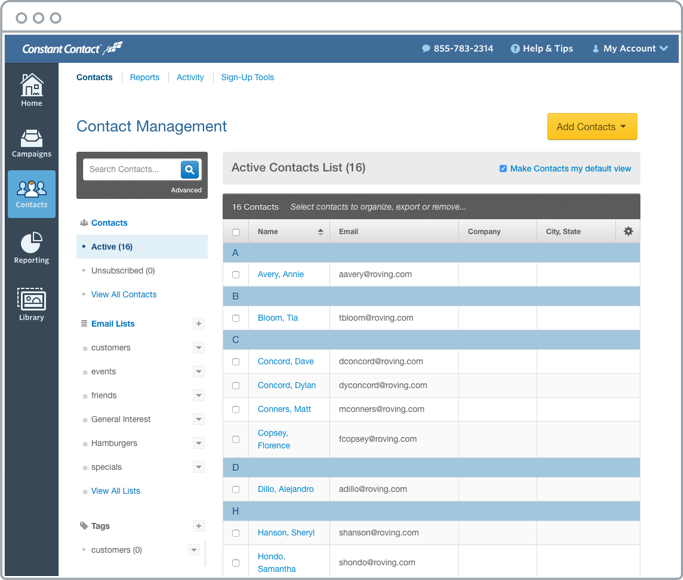Switch to the Reports tab
Screen dimensions: 683x580
(x=144, y=77)
